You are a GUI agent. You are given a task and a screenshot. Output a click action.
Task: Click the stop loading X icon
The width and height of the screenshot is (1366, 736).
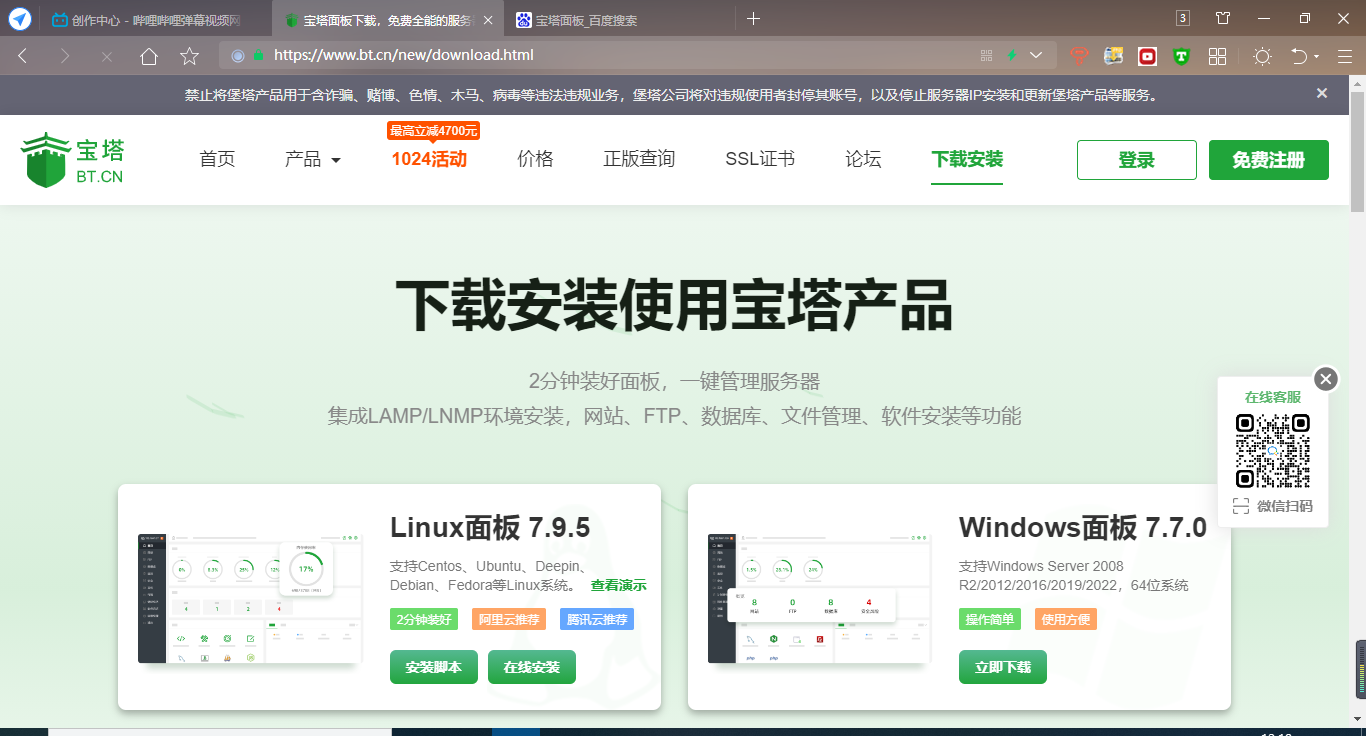pyautogui.click(x=107, y=56)
